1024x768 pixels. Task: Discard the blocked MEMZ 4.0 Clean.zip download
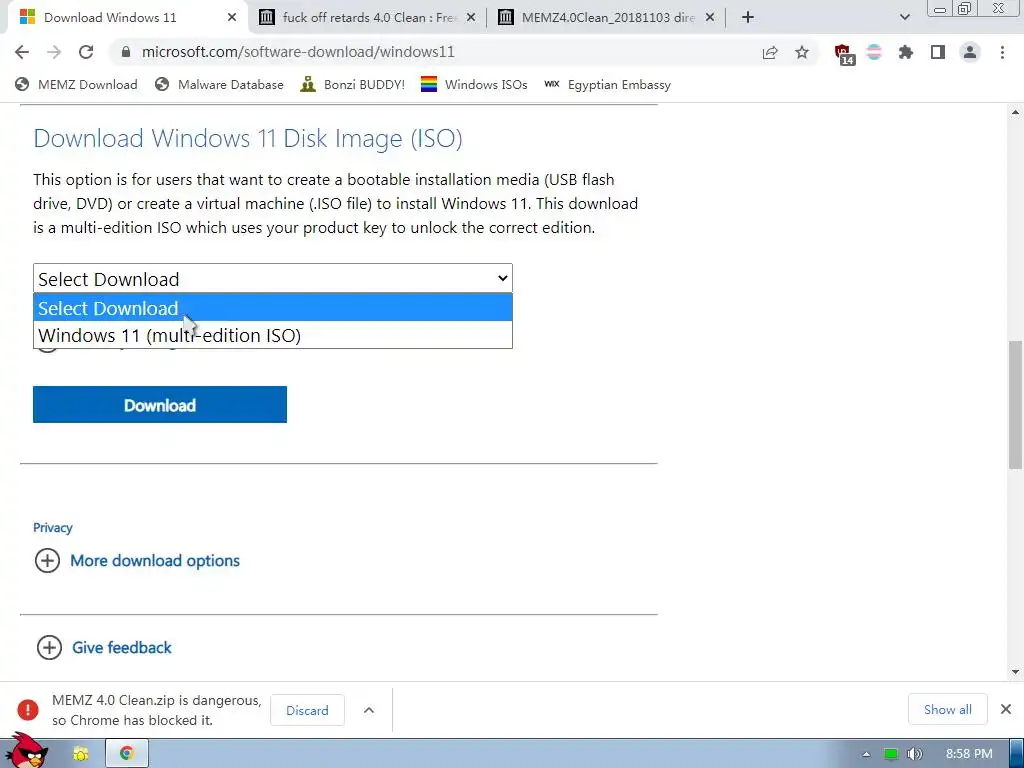pos(307,710)
